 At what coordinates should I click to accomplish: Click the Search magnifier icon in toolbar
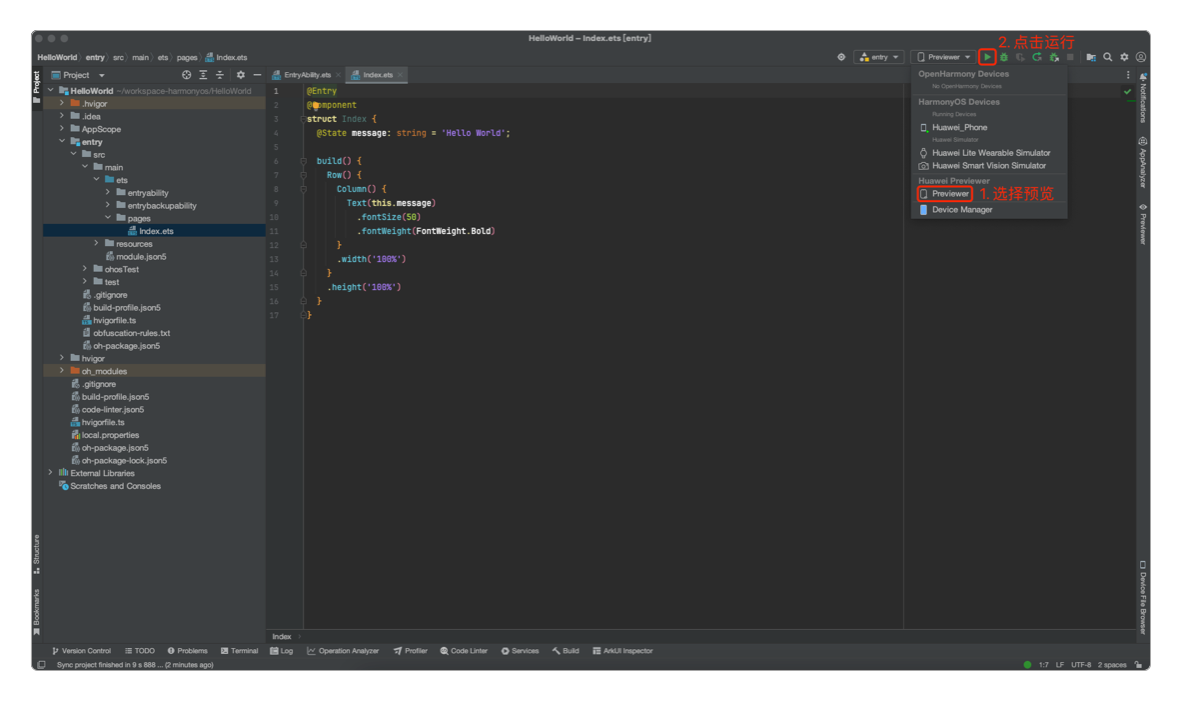(x=1108, y=57)
